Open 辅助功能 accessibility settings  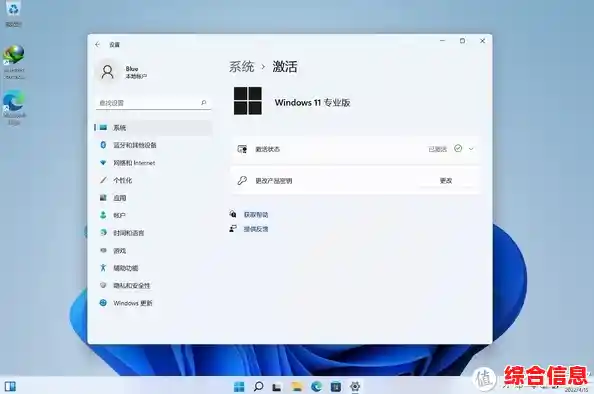click(153, 268)
